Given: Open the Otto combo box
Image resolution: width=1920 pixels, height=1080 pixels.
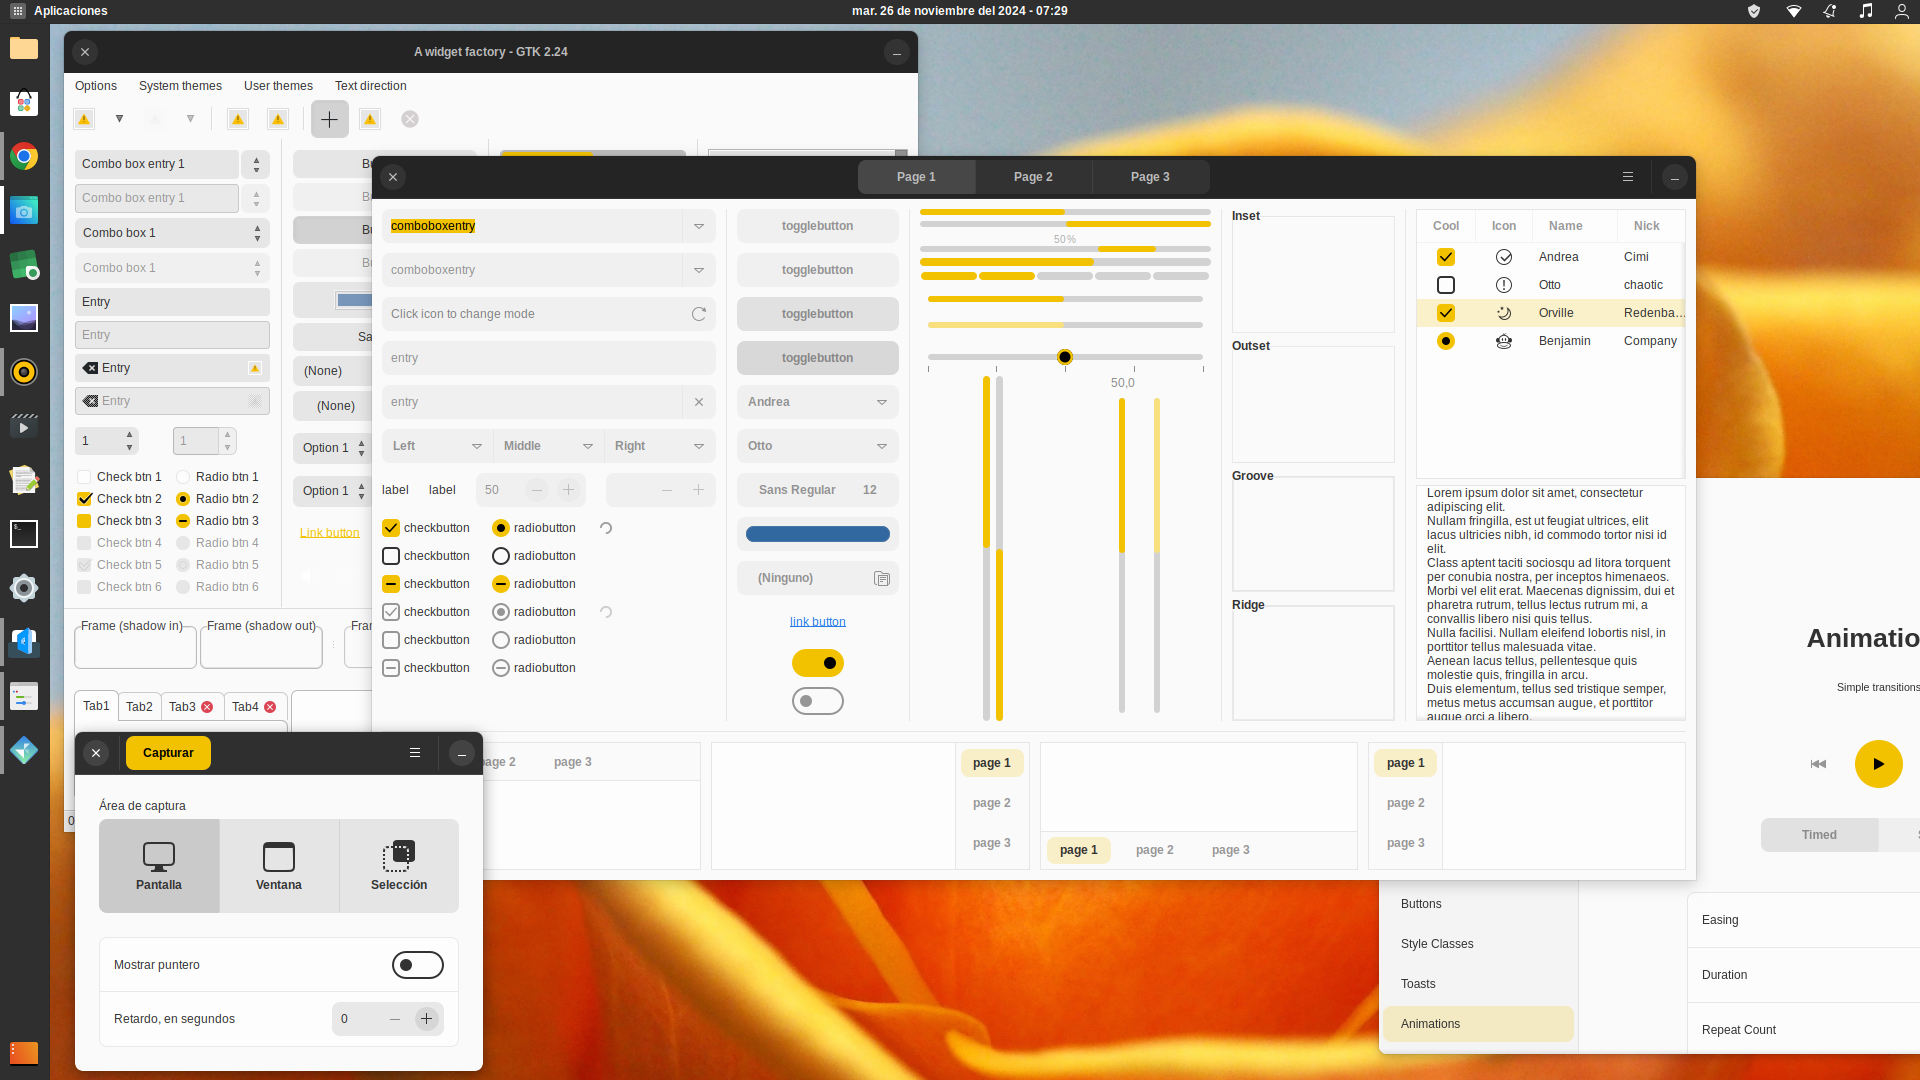Looking at the screenshot, I should [x=818, y=446].
